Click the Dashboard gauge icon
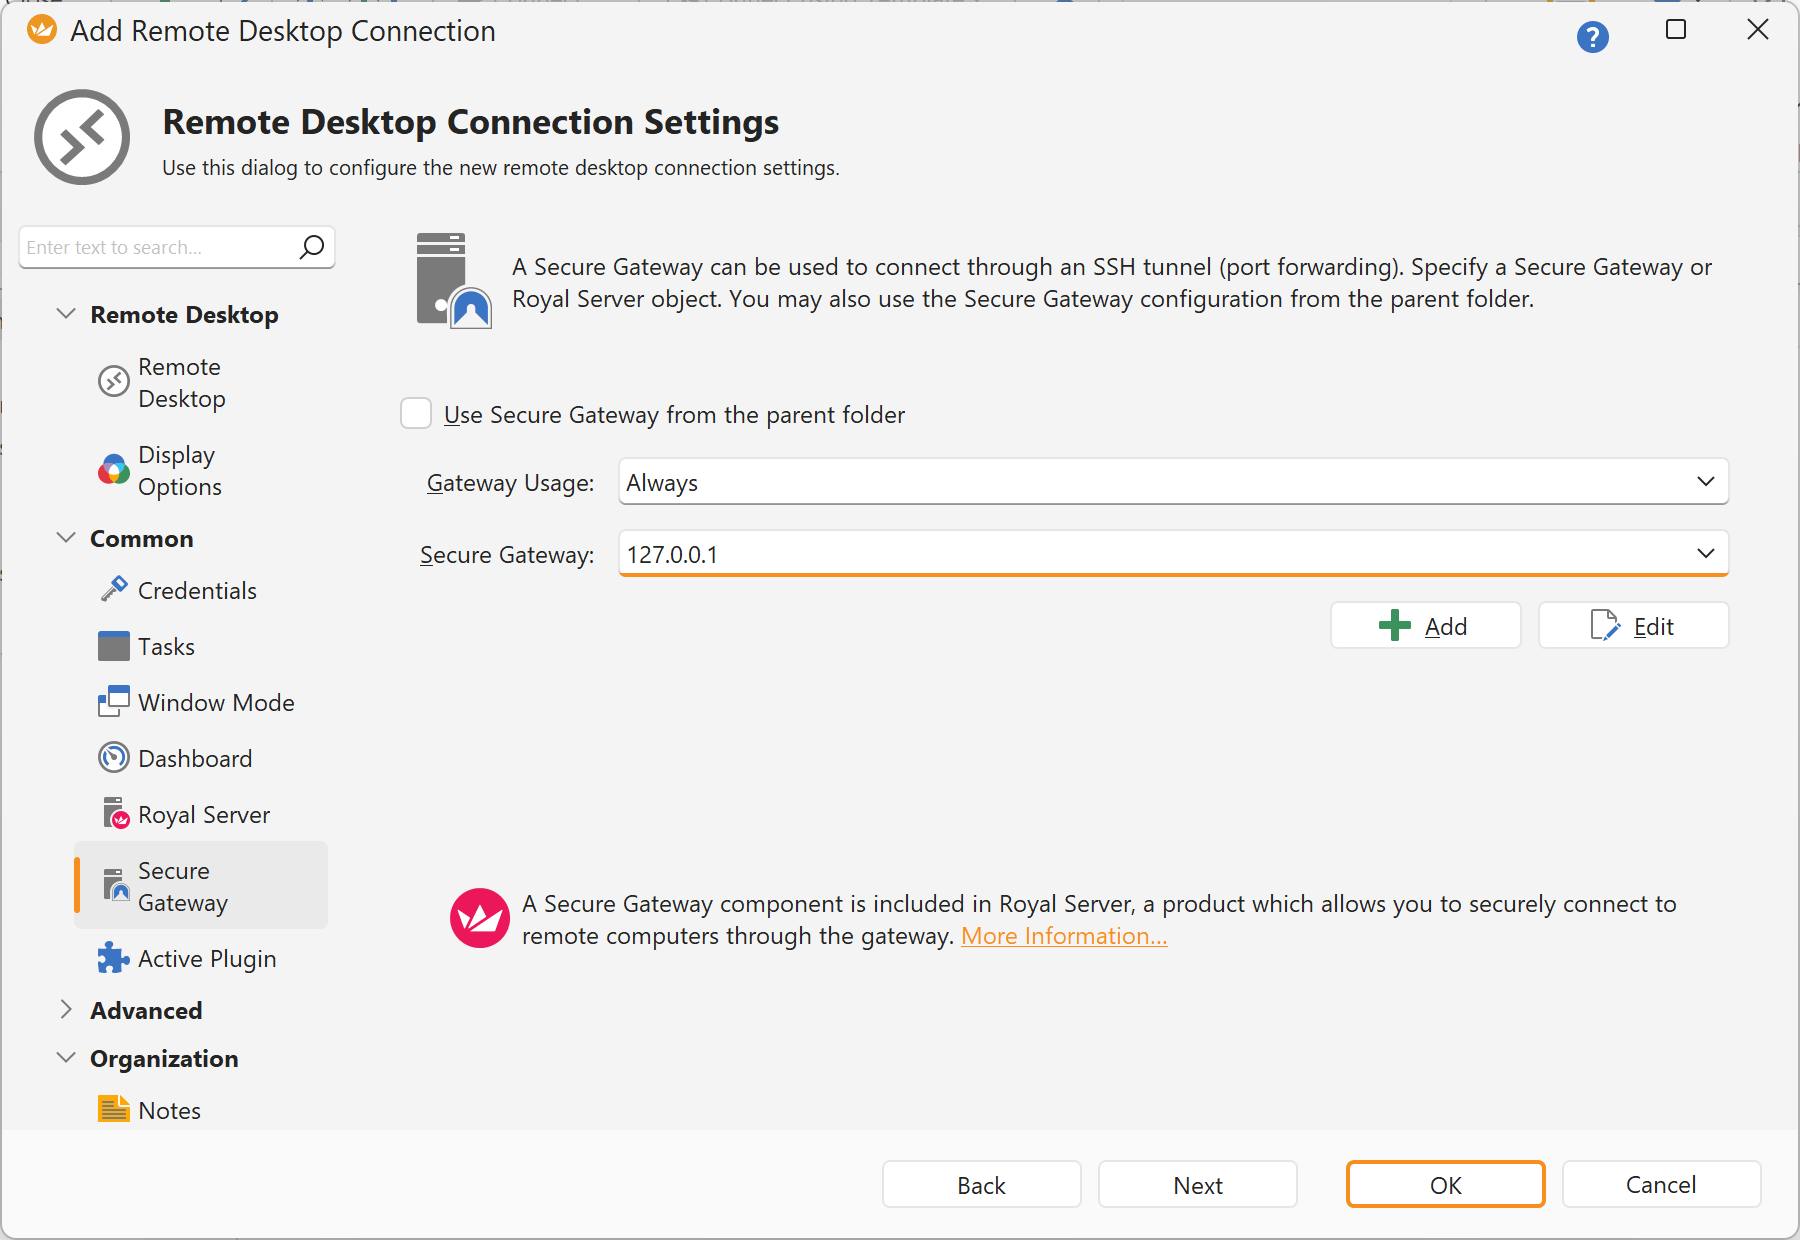The width and height of the screenshot is (1800, 1240). 113,757
